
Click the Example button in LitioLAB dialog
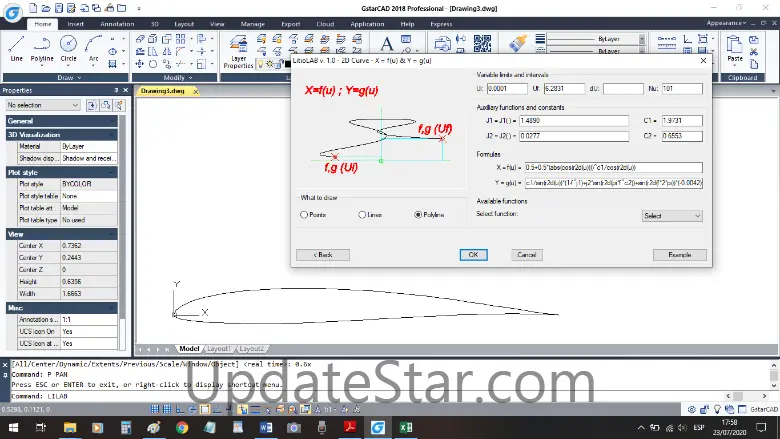[x=680, y=255]
